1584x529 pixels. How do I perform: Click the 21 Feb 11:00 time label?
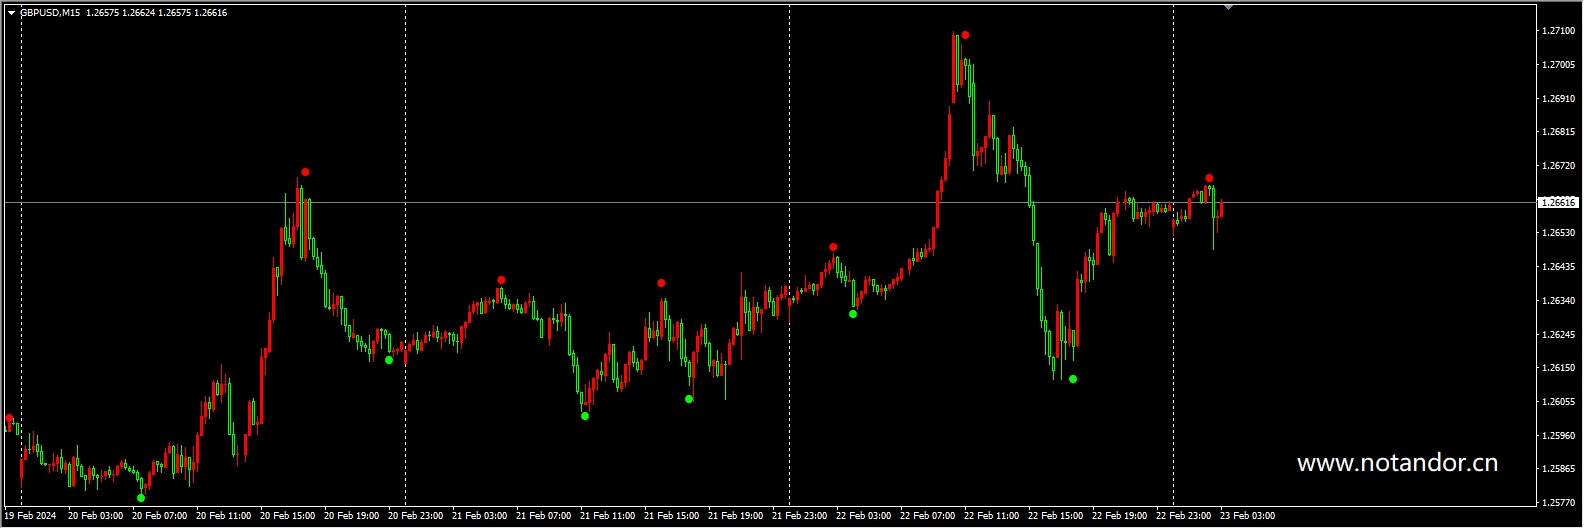pyautogui.click(x=608, y=516)
